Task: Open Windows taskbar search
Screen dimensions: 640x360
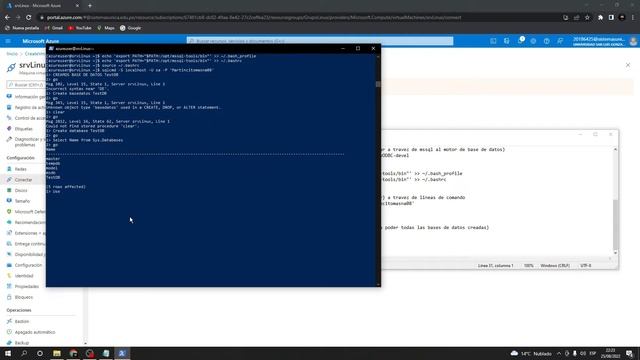Action: 24,353
